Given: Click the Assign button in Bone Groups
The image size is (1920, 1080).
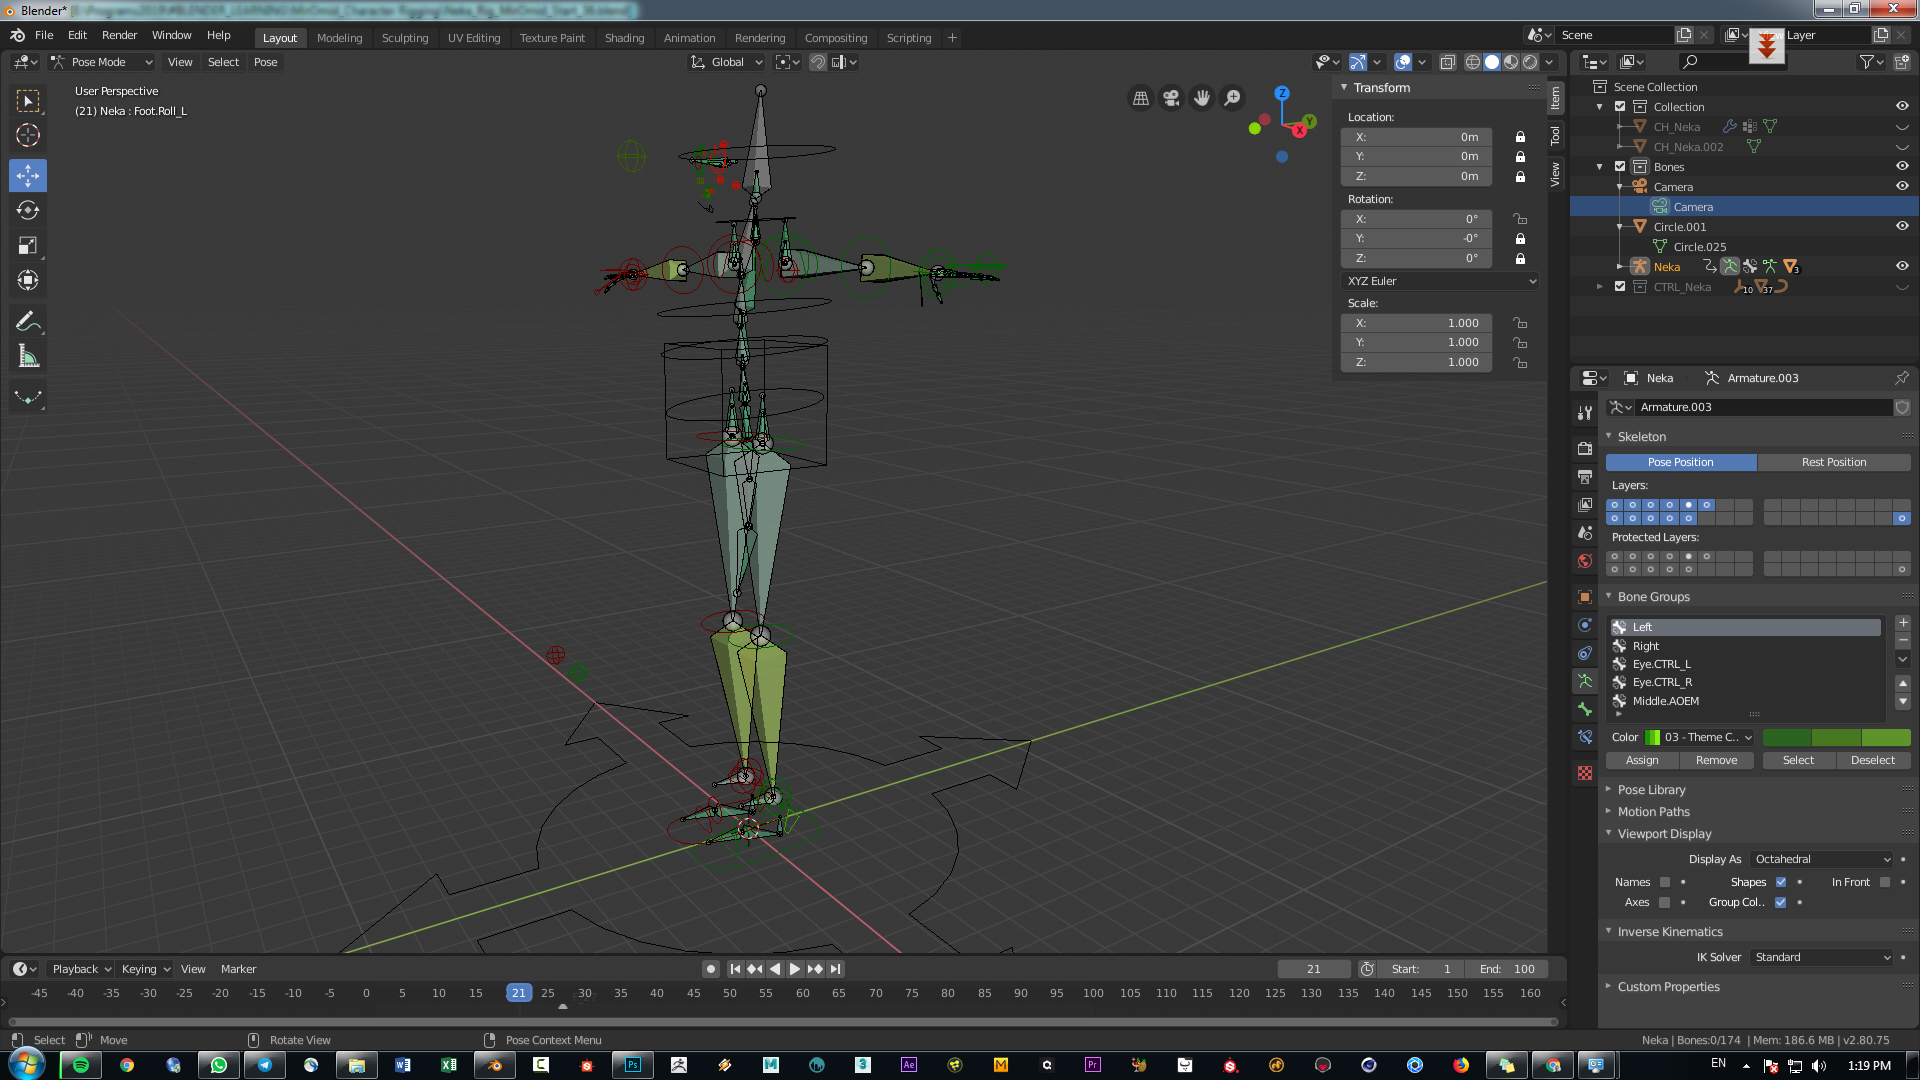Looking at the screenshot, I should (1641, 760).
